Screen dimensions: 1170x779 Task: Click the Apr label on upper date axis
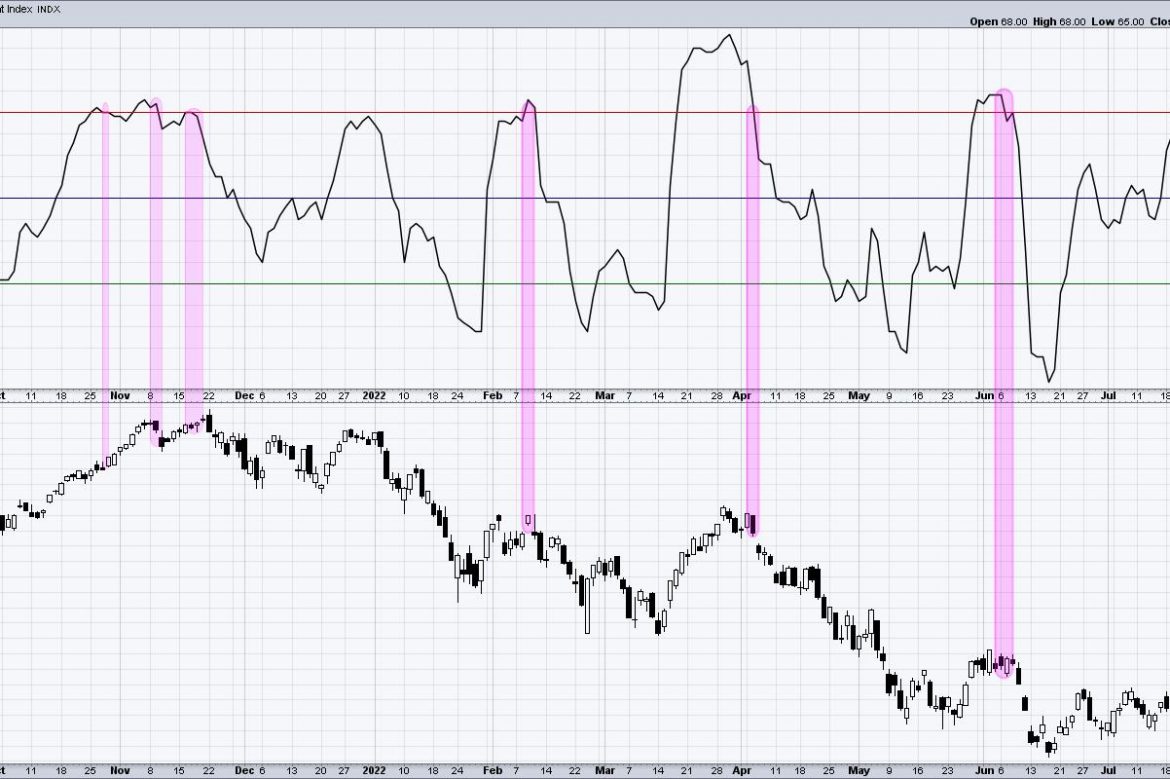742,396
